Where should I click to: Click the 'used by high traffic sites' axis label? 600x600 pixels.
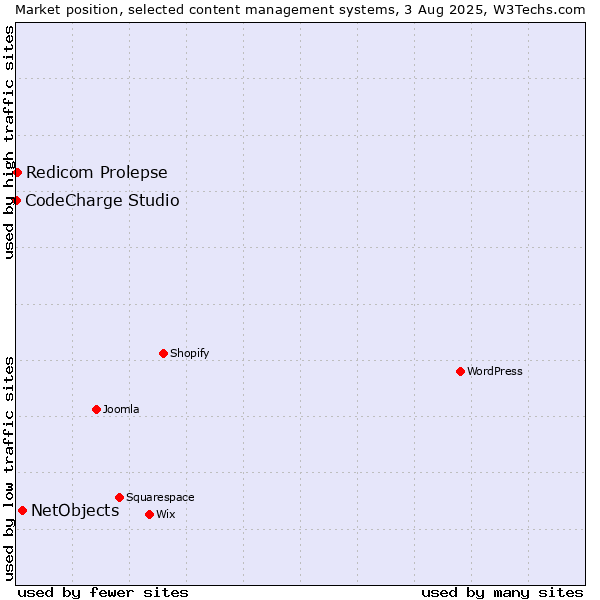[8, 142]
